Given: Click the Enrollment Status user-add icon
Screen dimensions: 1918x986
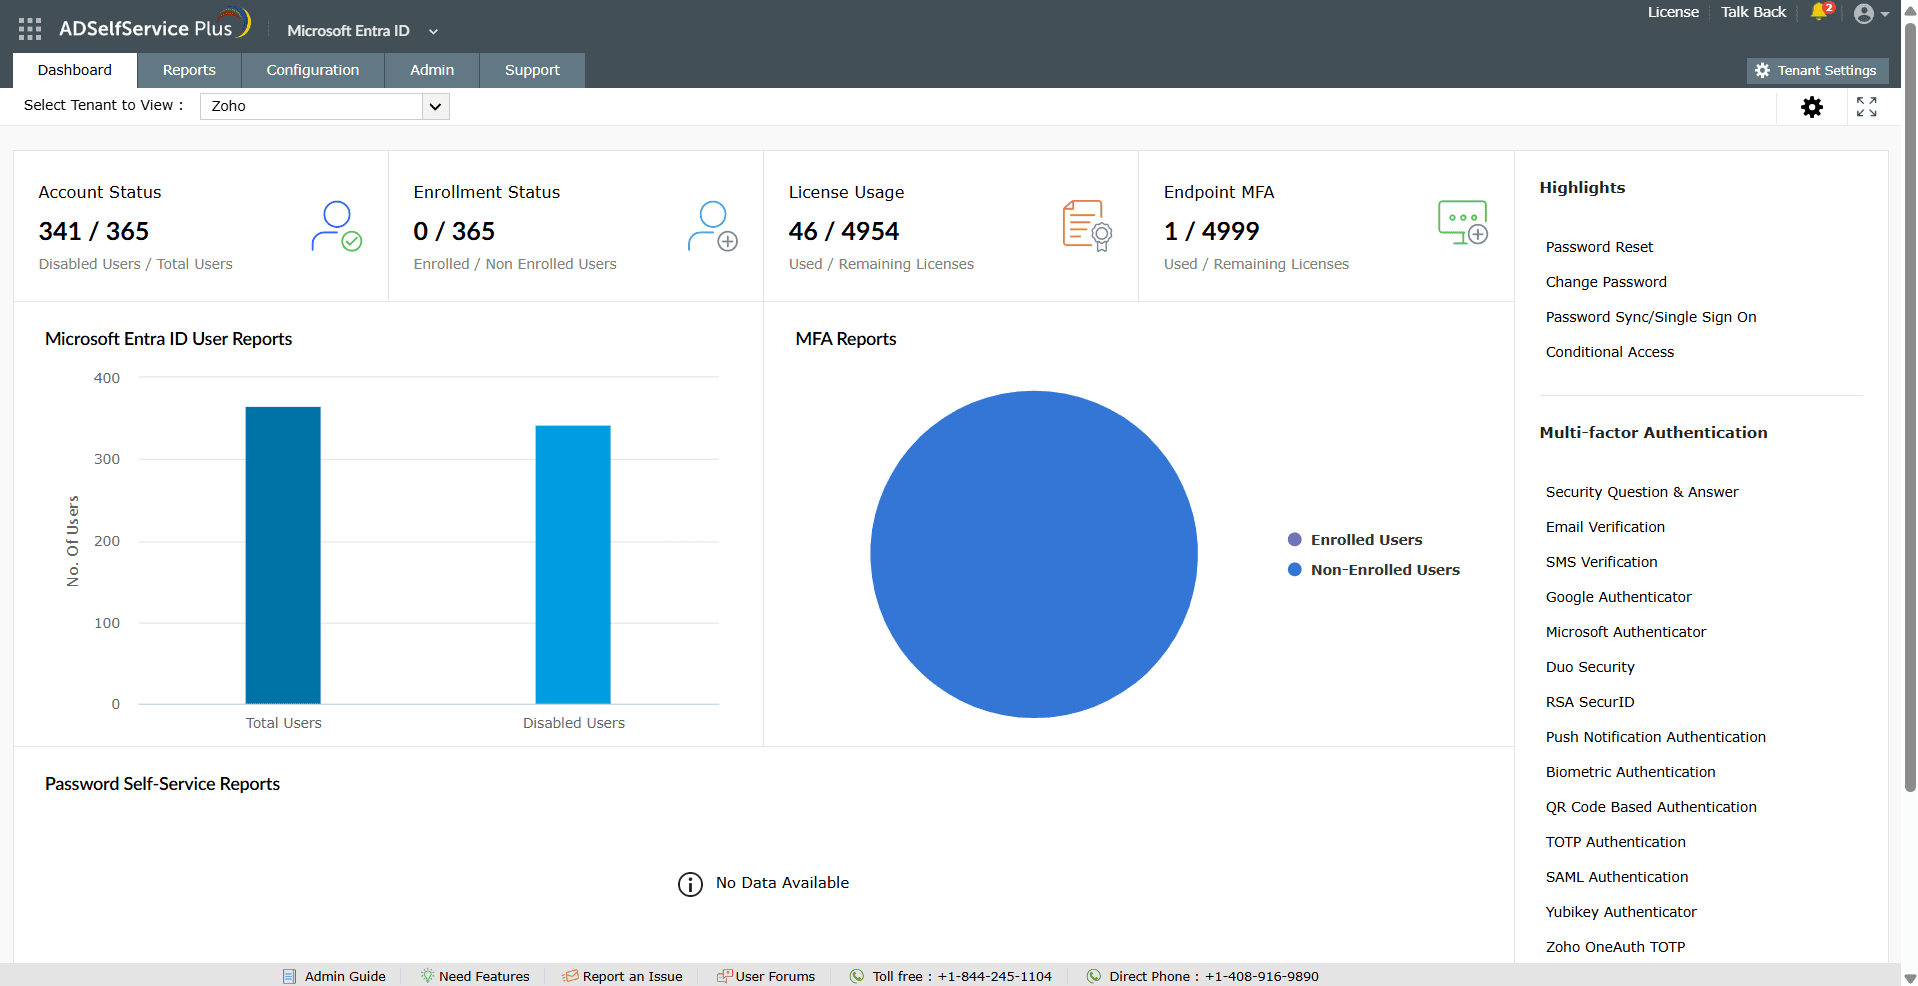Looking at the screenshot, I should (x=713, y=226).
